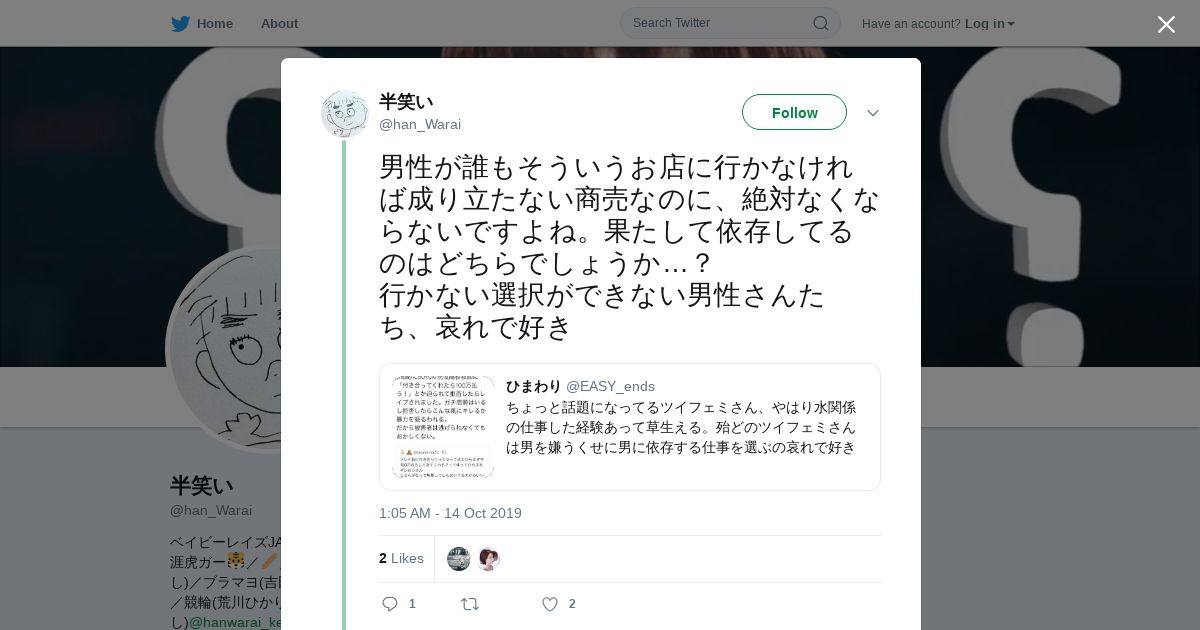Expand the tweet options chevron
This screenshot has height=630, width=1200.
click(873, 113)
